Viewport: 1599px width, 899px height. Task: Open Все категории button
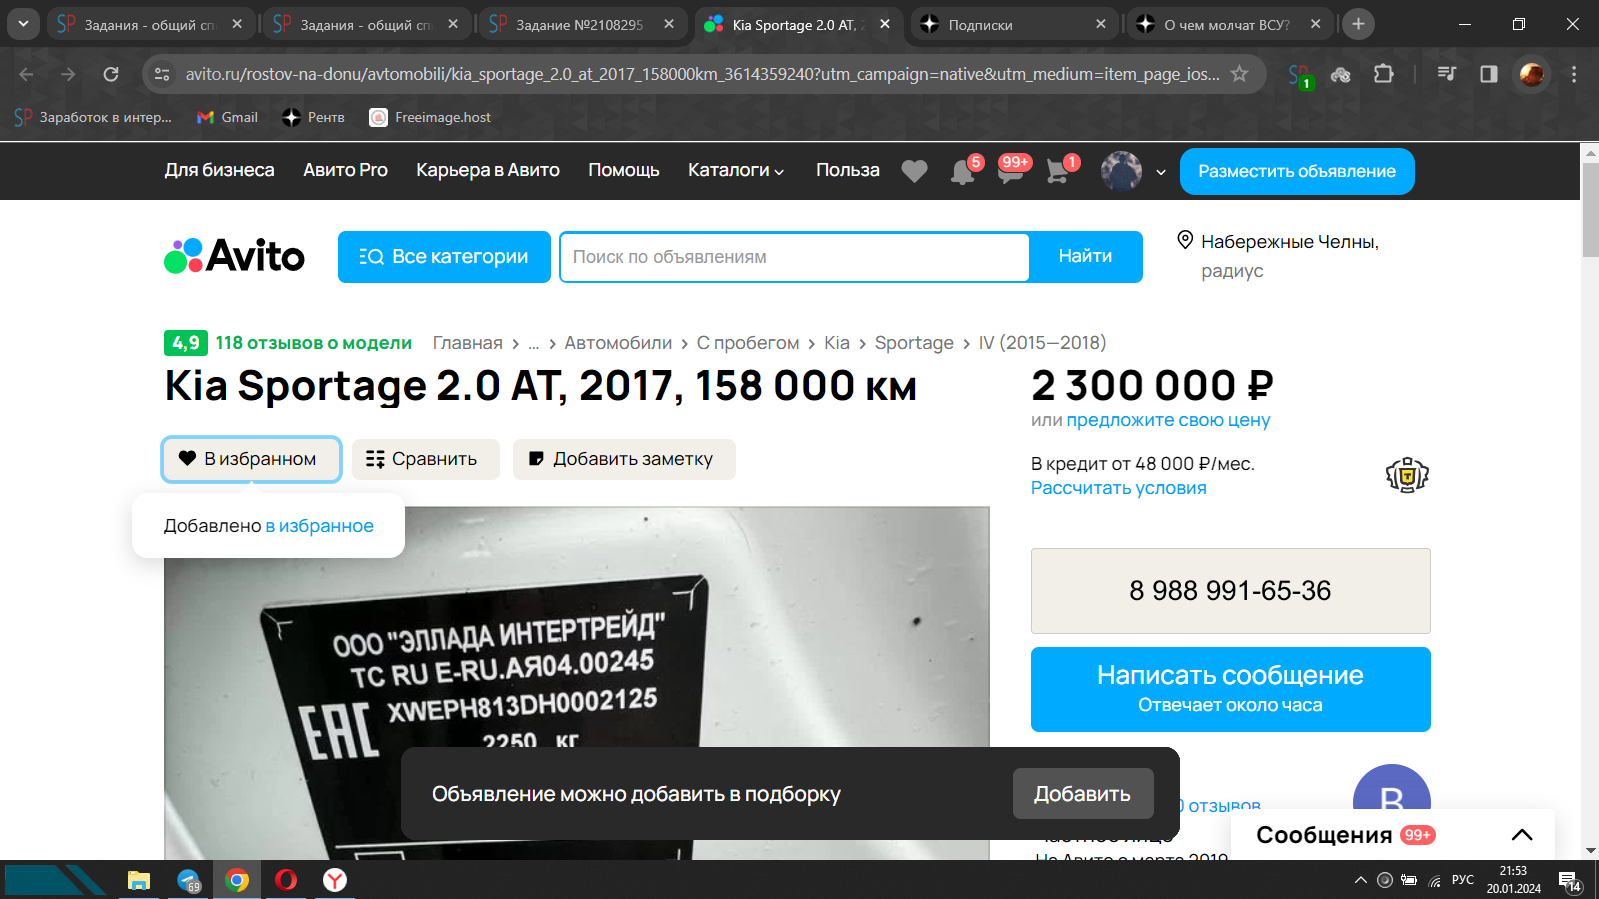pyautogui.click(x=444, y=257)
